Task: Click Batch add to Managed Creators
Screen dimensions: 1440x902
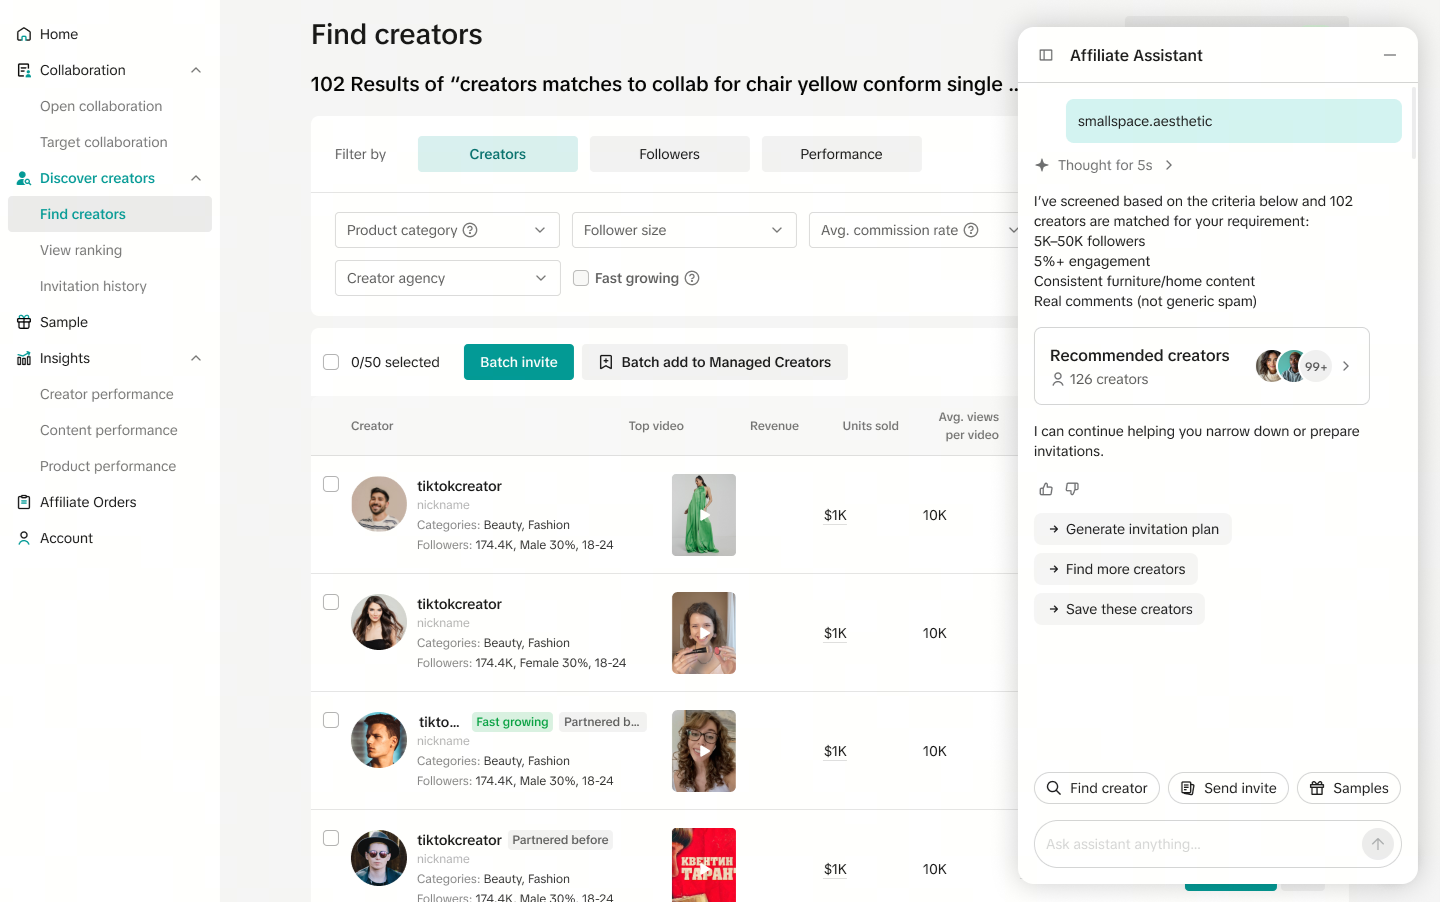Action: pyautogui.click(x=715, y=362)
